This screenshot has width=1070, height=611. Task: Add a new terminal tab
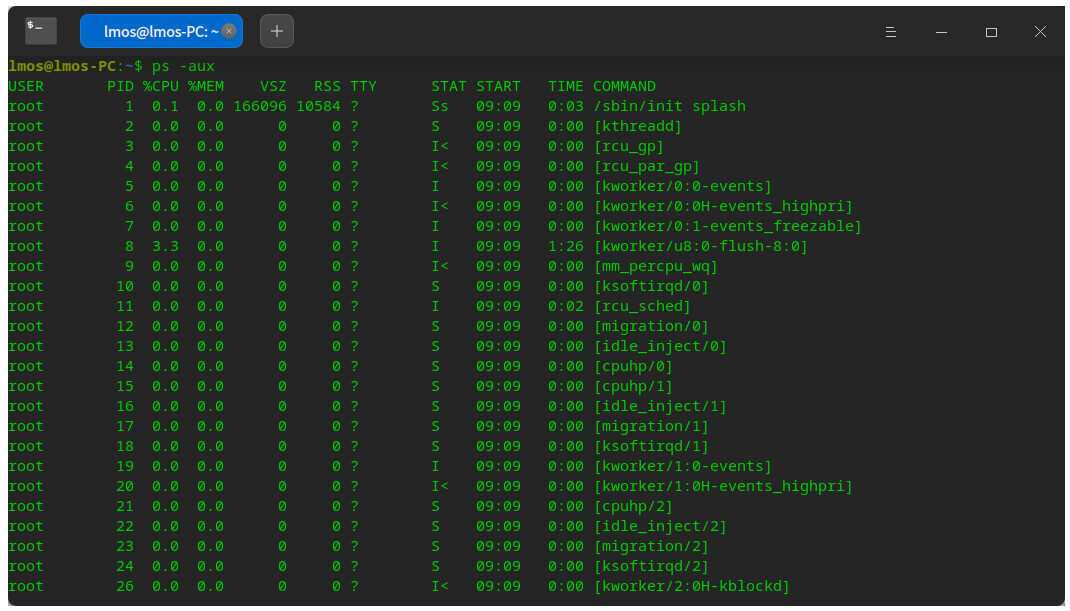point(277,31)
